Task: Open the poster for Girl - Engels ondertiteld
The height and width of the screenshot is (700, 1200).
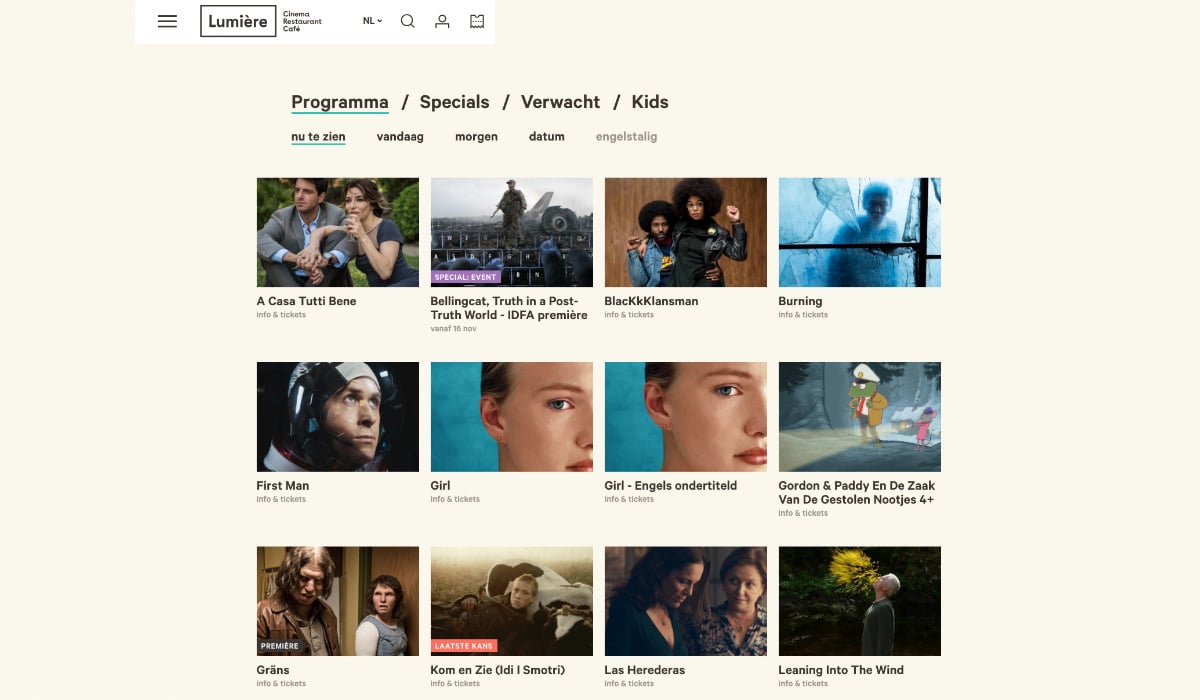Action: pyautogui.click(x=686, y=417)
